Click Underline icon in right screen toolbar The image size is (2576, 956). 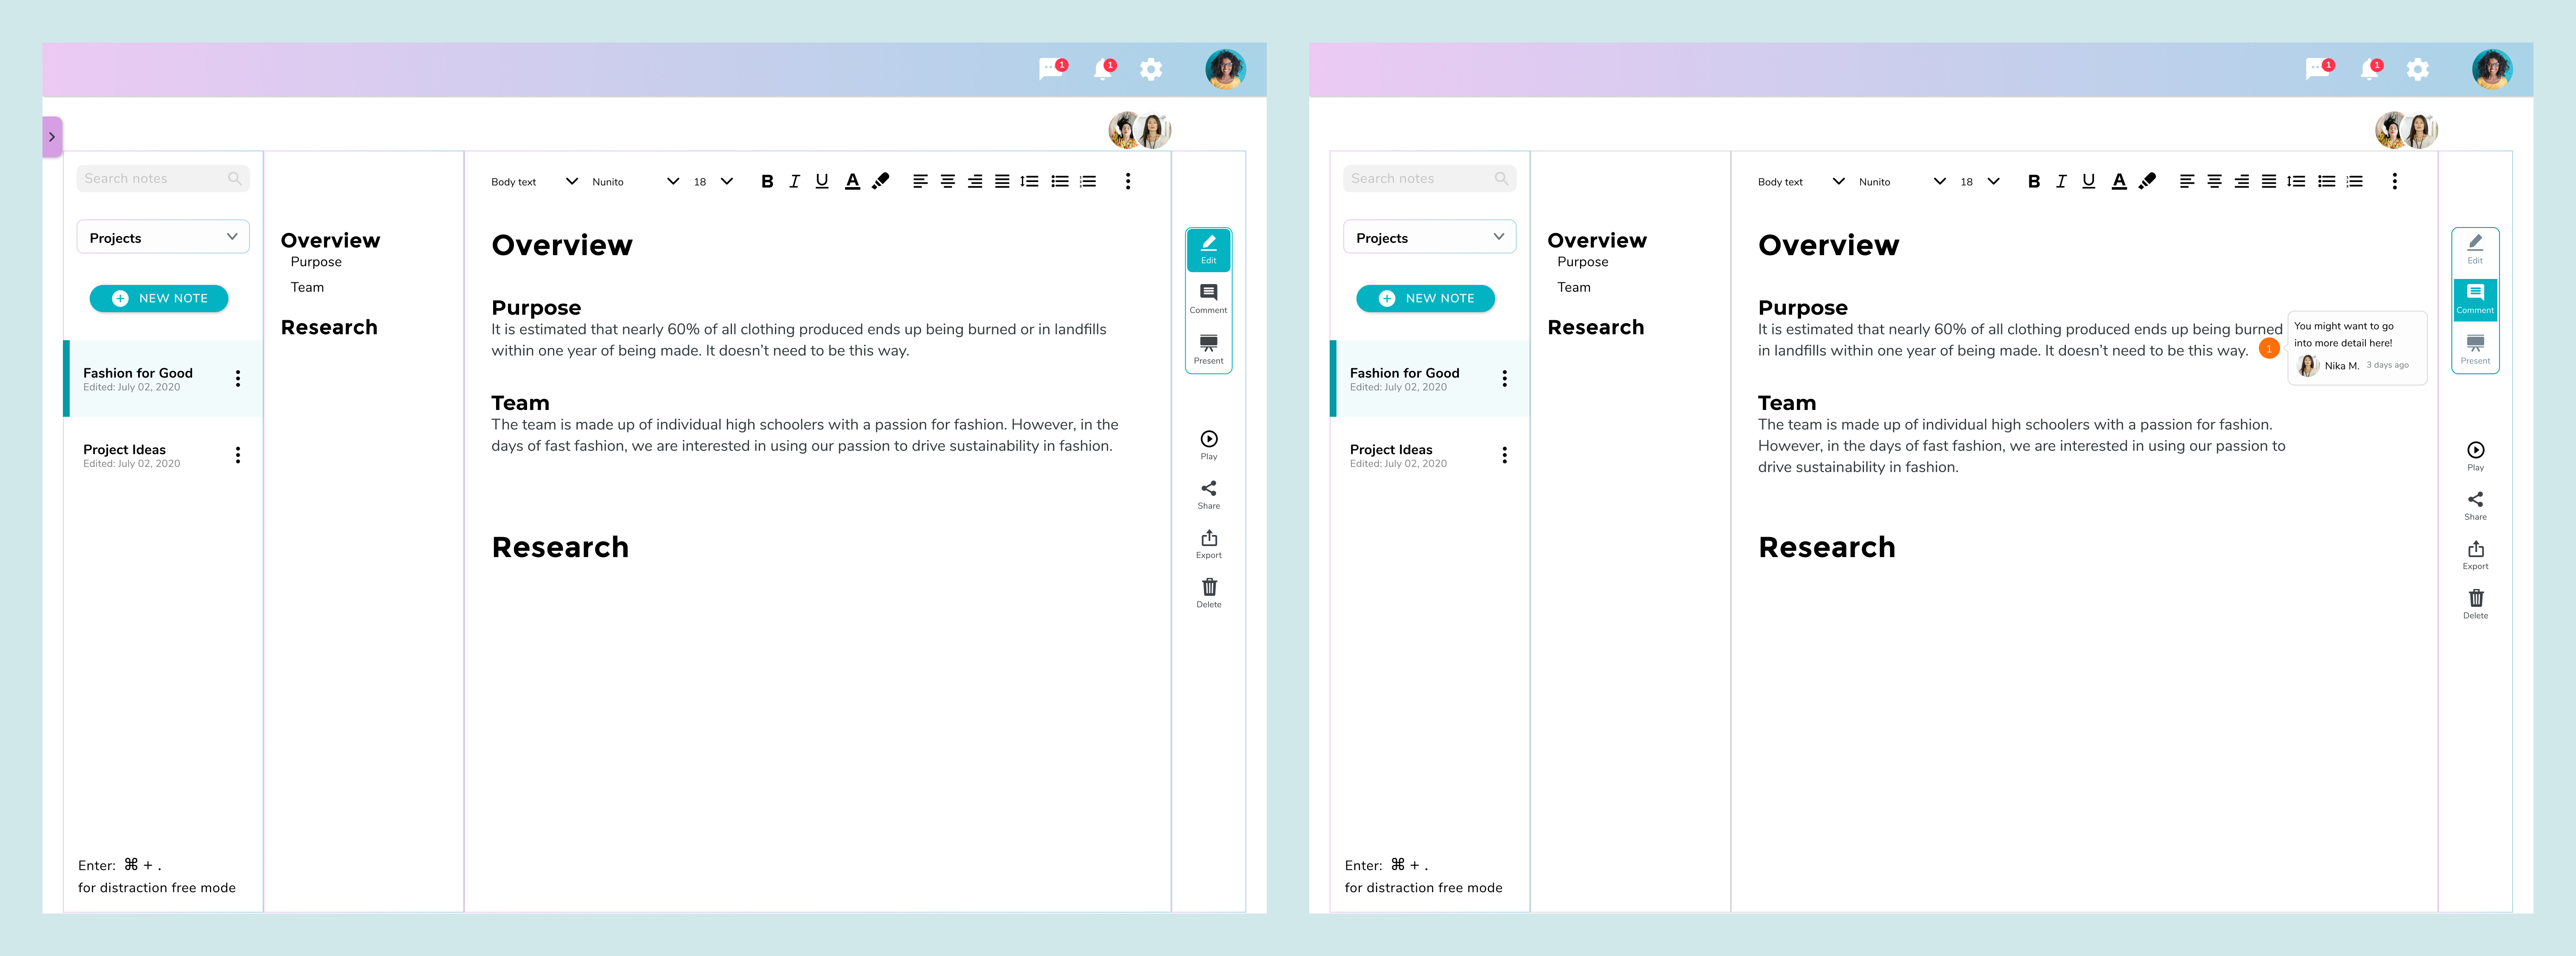pyautogui.click(x=2089, y=181)
